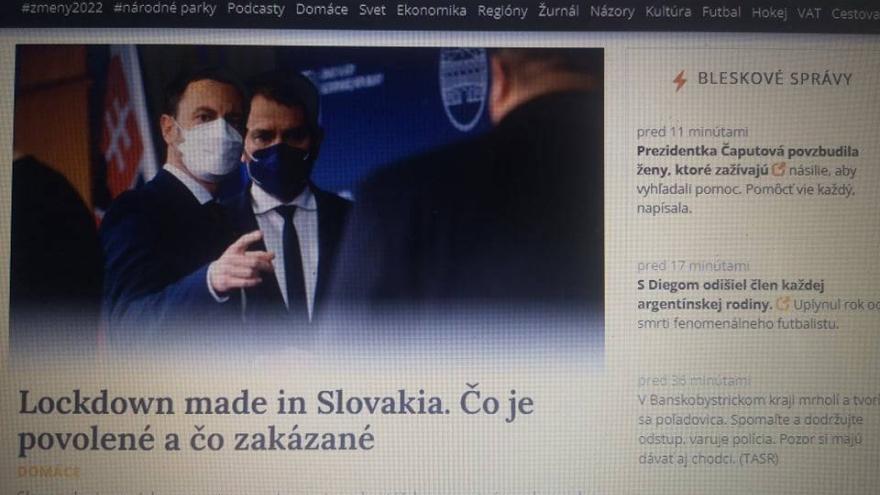Open headline Lockdown made in Slovakia article
The image size is (880, 495).
276,420
